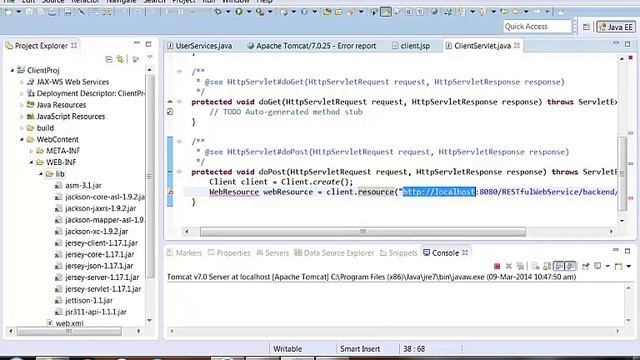Open the Display Selected Console dropdown arrow
Viewport: 640px width, 360px height.
pyautogui.click(x=607, y=266)
